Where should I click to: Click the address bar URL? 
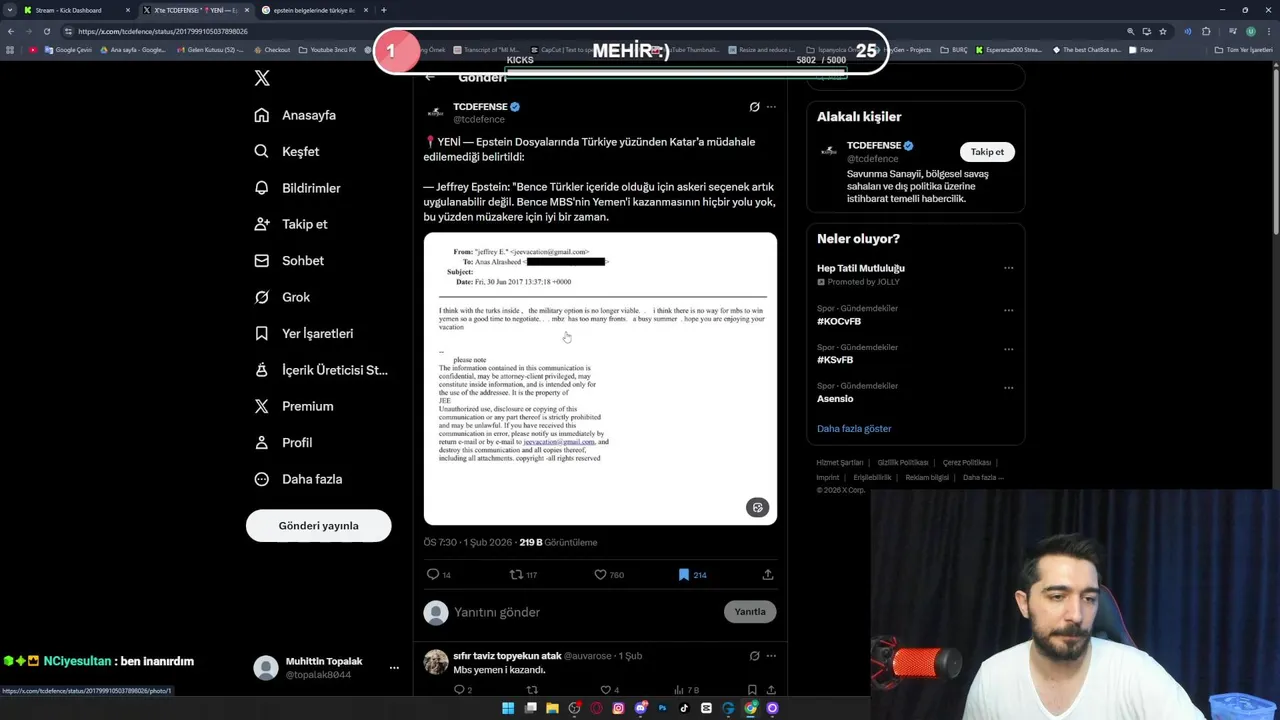[163, 31]
